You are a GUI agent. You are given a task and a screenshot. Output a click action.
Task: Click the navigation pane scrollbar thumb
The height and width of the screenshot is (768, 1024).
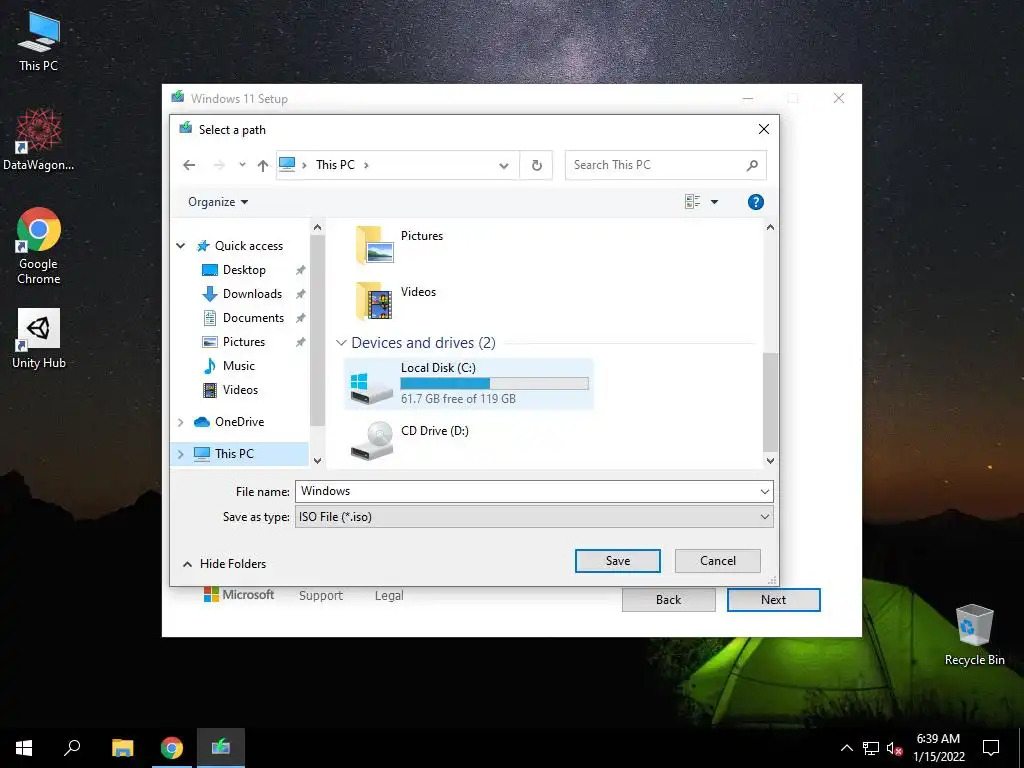click(317, 330)
